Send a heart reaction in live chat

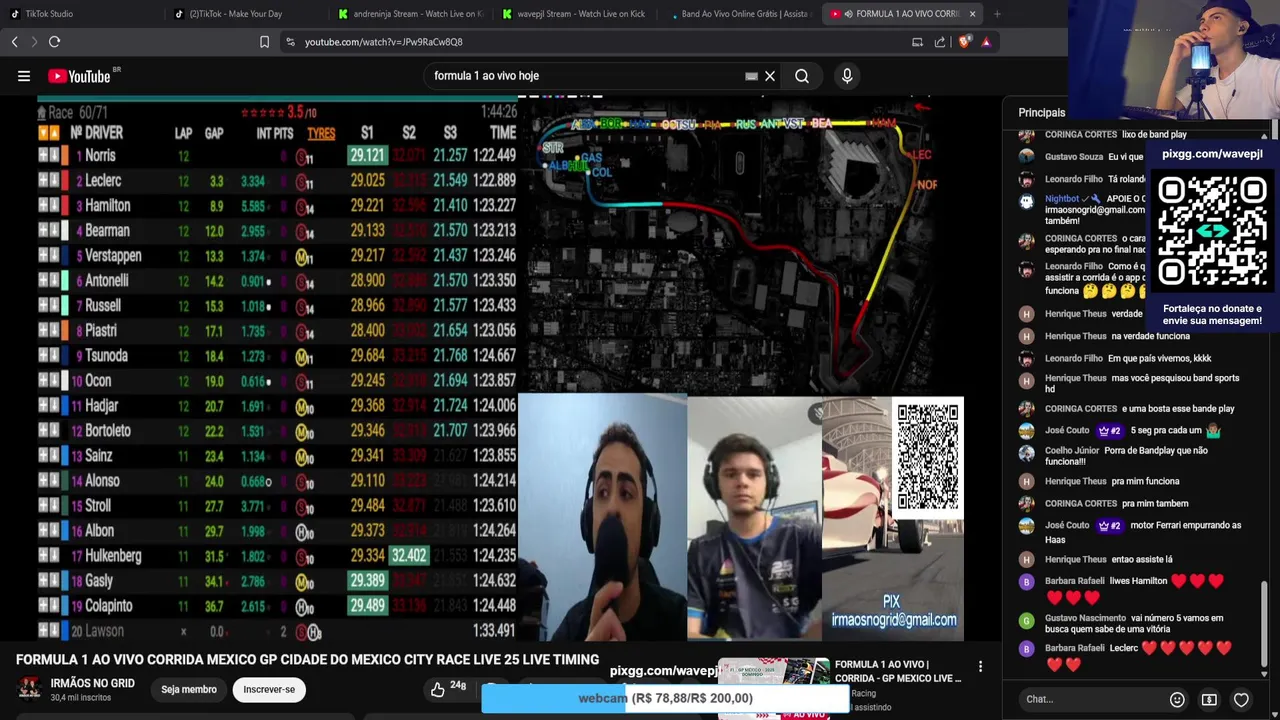pos(1241,699)
